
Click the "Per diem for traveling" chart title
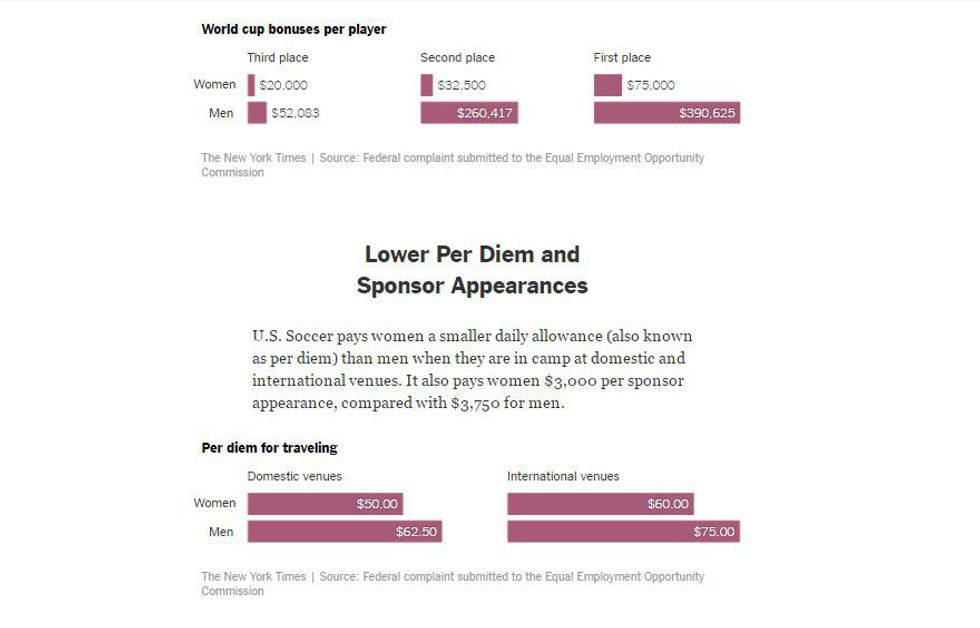coord(270,448)
